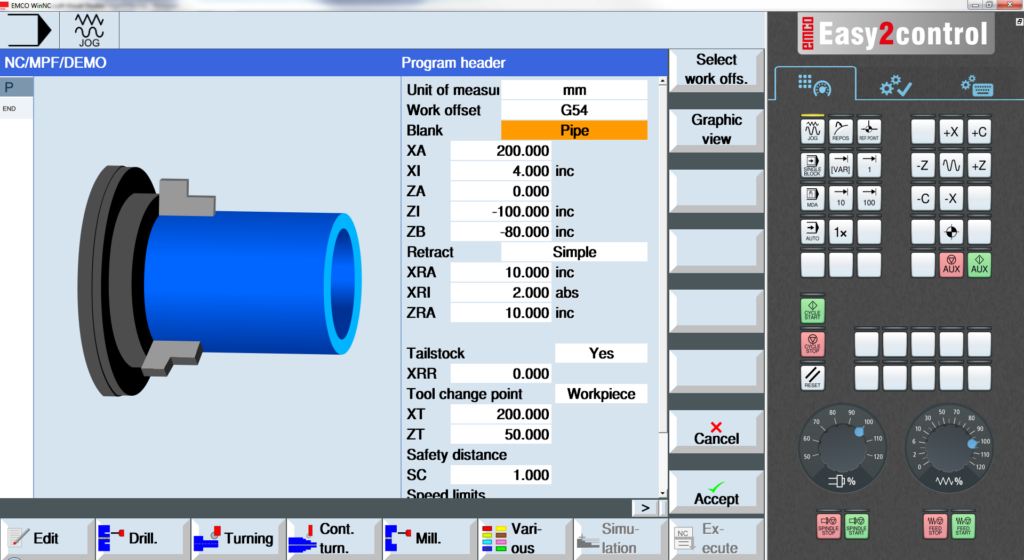This screenshot has width=1024, height=560.
Task: Cancel the program header dialog
Action: (716, 432)
